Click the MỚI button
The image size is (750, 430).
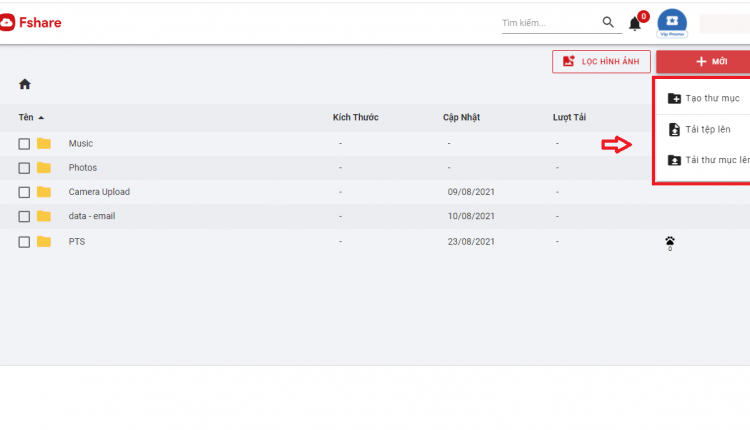[703, 62]
